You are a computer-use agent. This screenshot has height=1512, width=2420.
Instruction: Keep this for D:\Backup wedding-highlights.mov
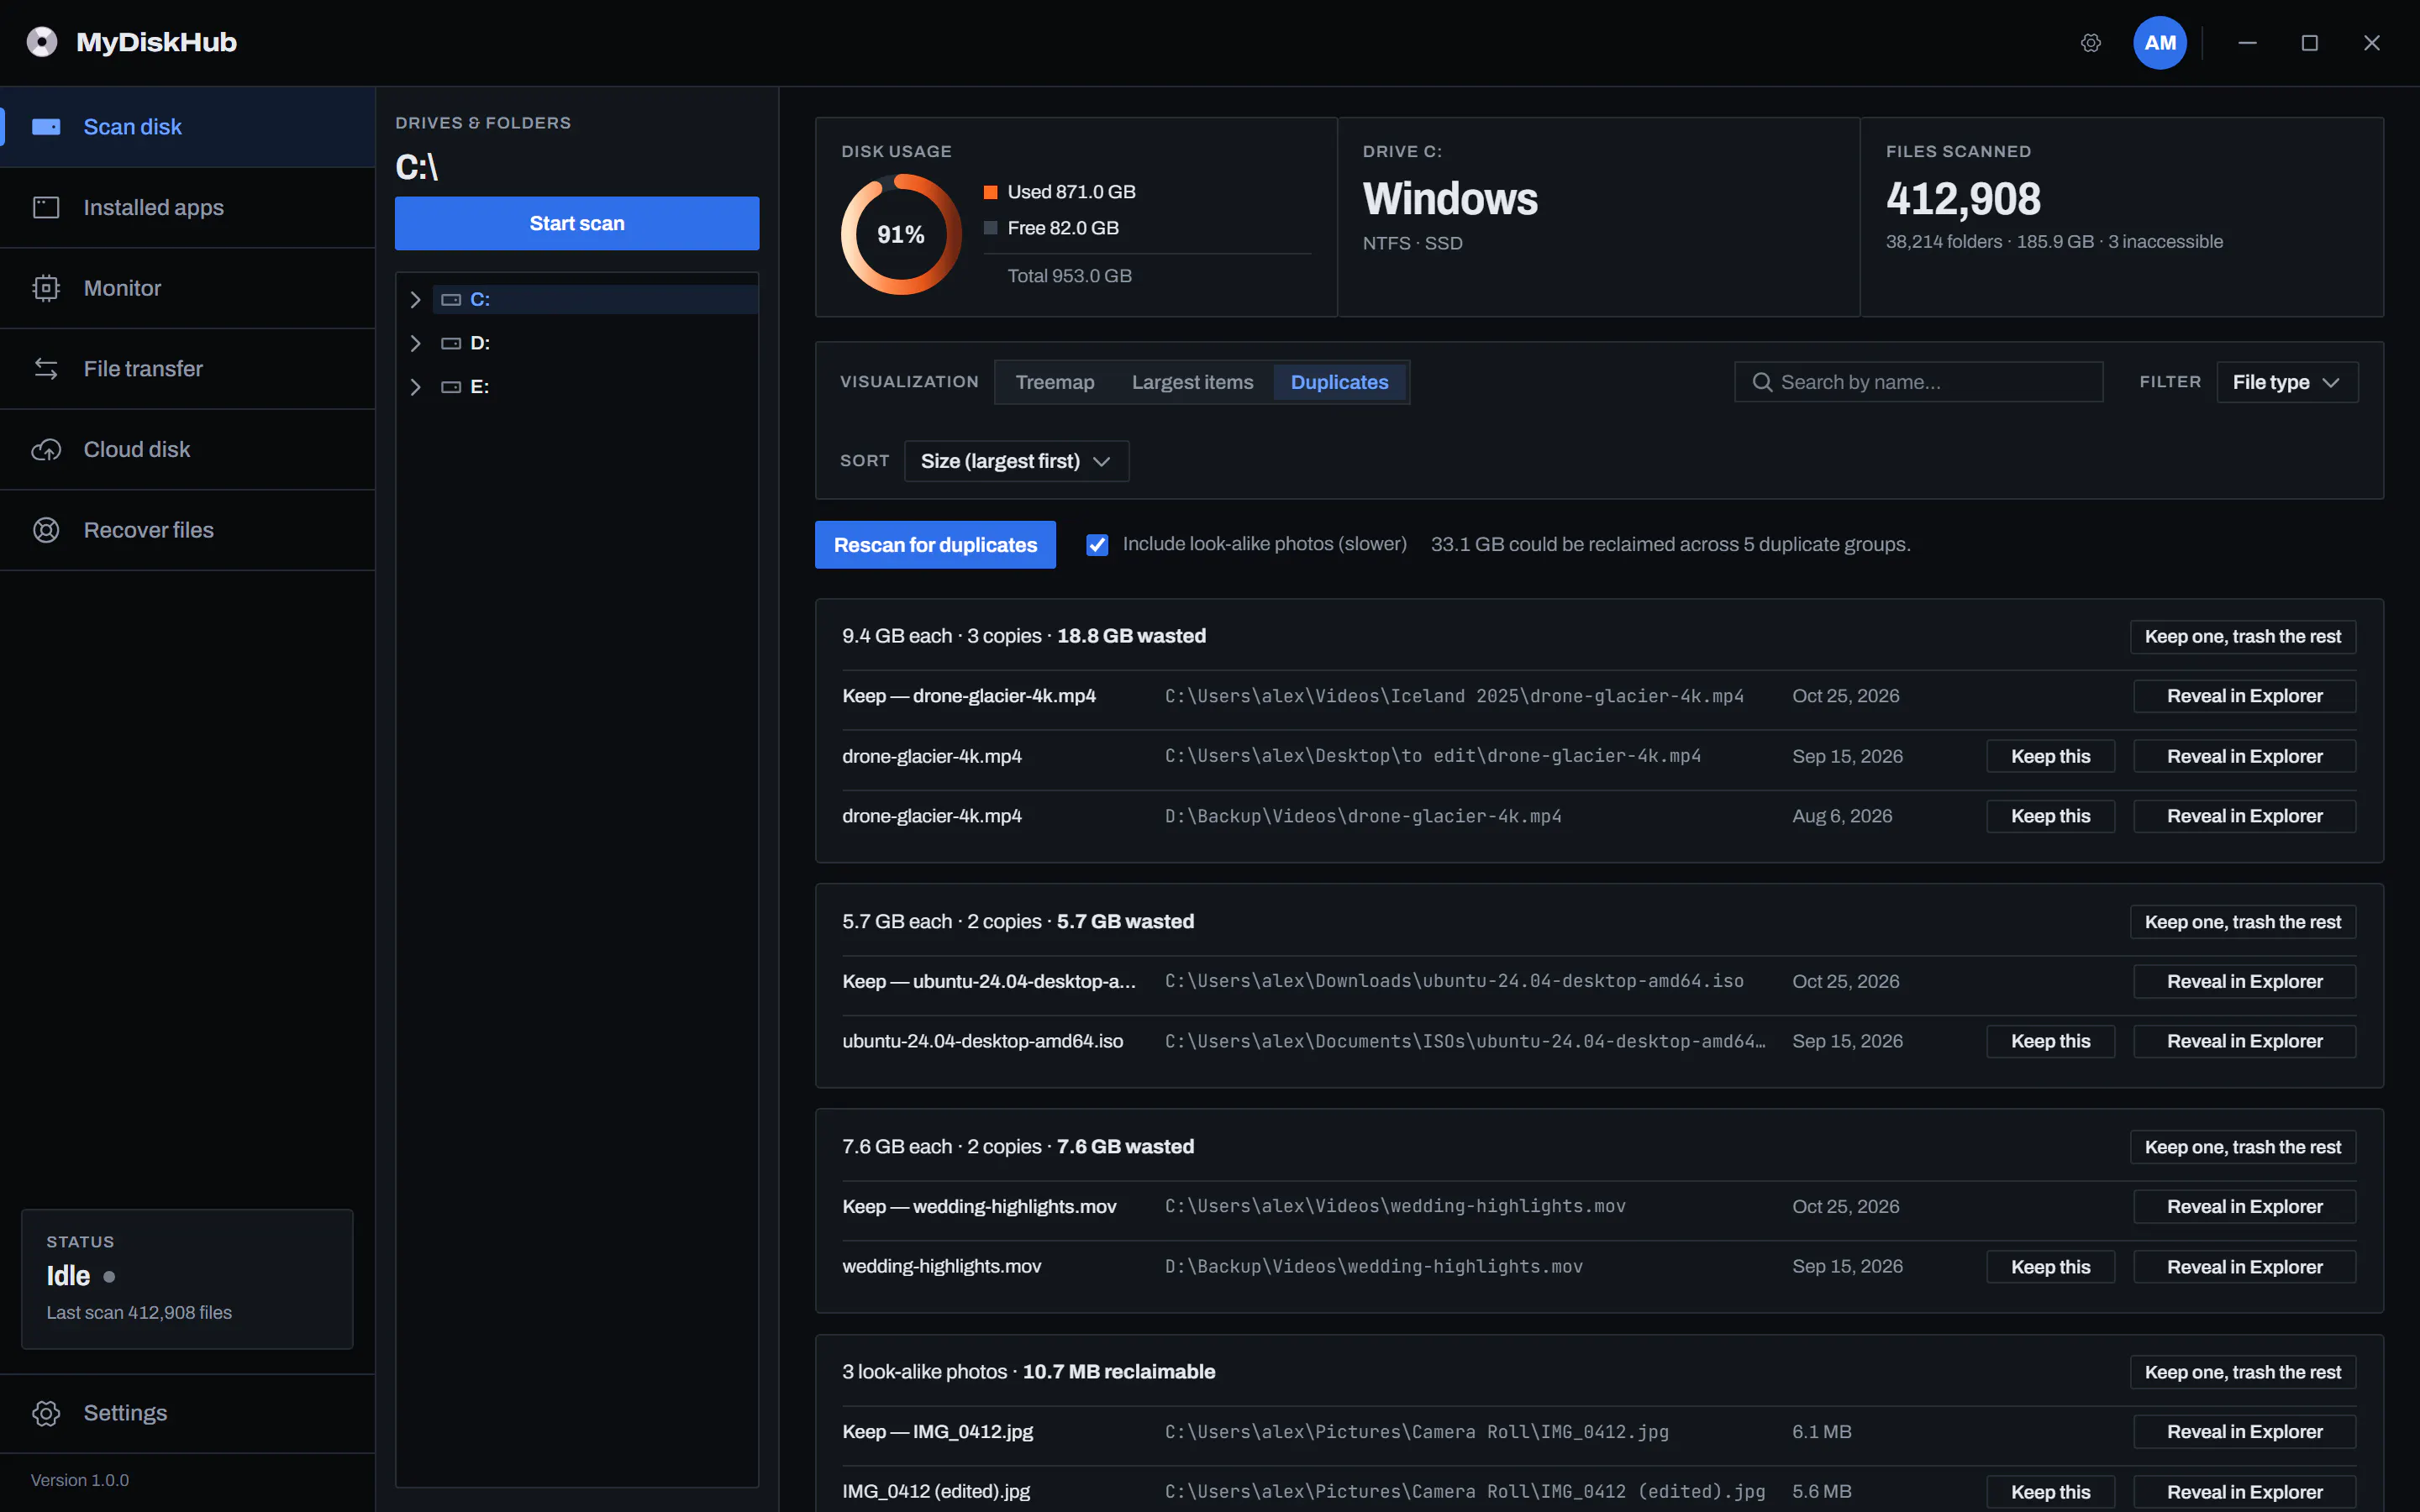(x=2050, y=1267)
